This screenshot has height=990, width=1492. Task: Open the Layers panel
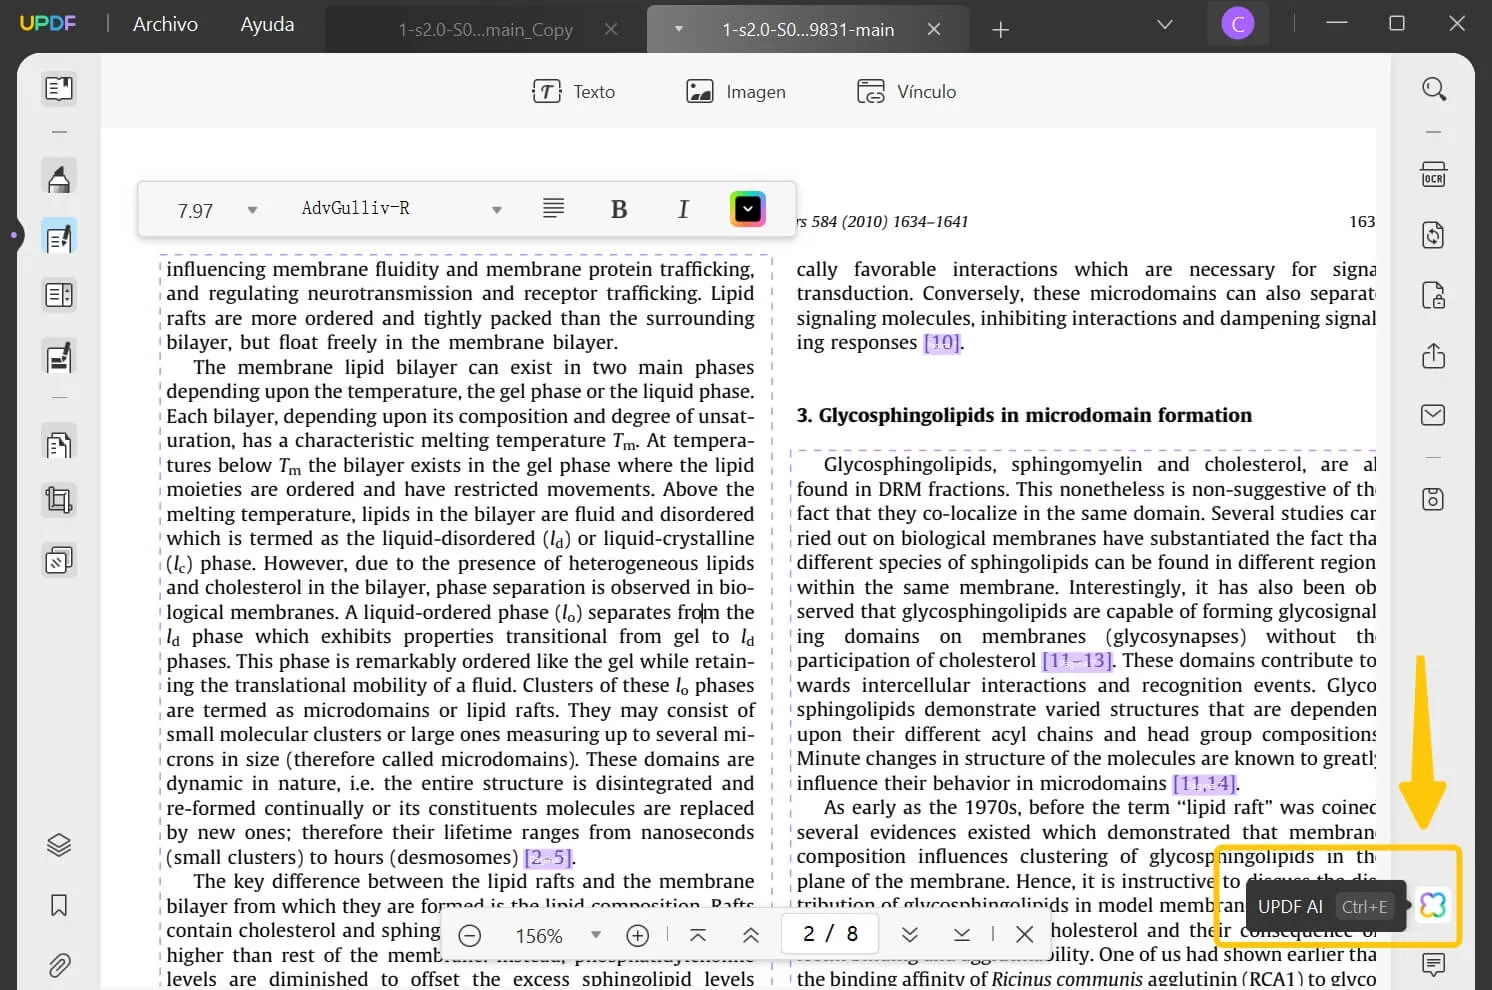[59, 845]
